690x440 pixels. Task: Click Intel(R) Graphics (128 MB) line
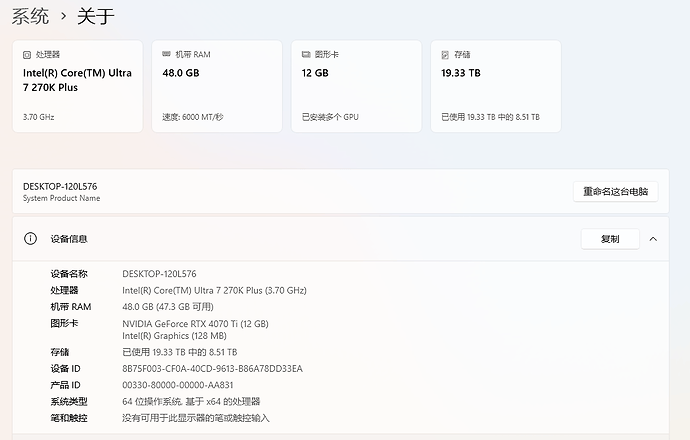174,336
